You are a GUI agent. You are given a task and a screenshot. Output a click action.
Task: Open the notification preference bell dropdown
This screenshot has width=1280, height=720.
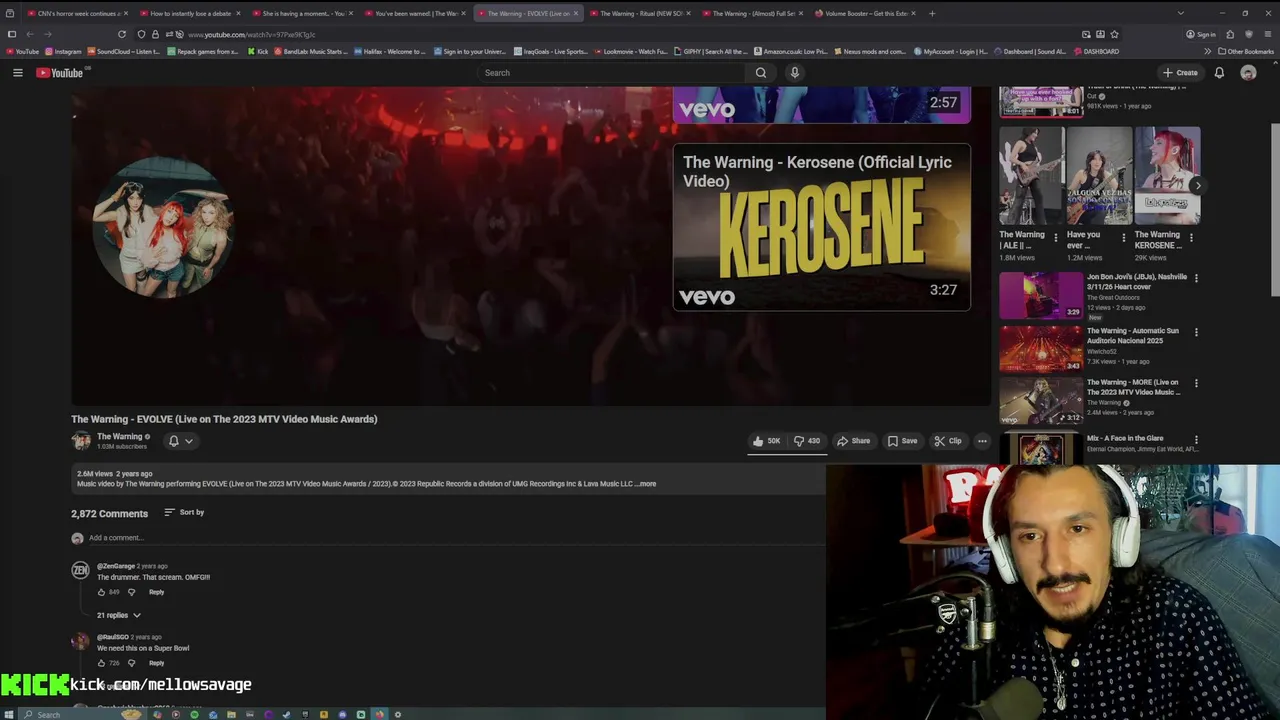click(x=180, y=441)
